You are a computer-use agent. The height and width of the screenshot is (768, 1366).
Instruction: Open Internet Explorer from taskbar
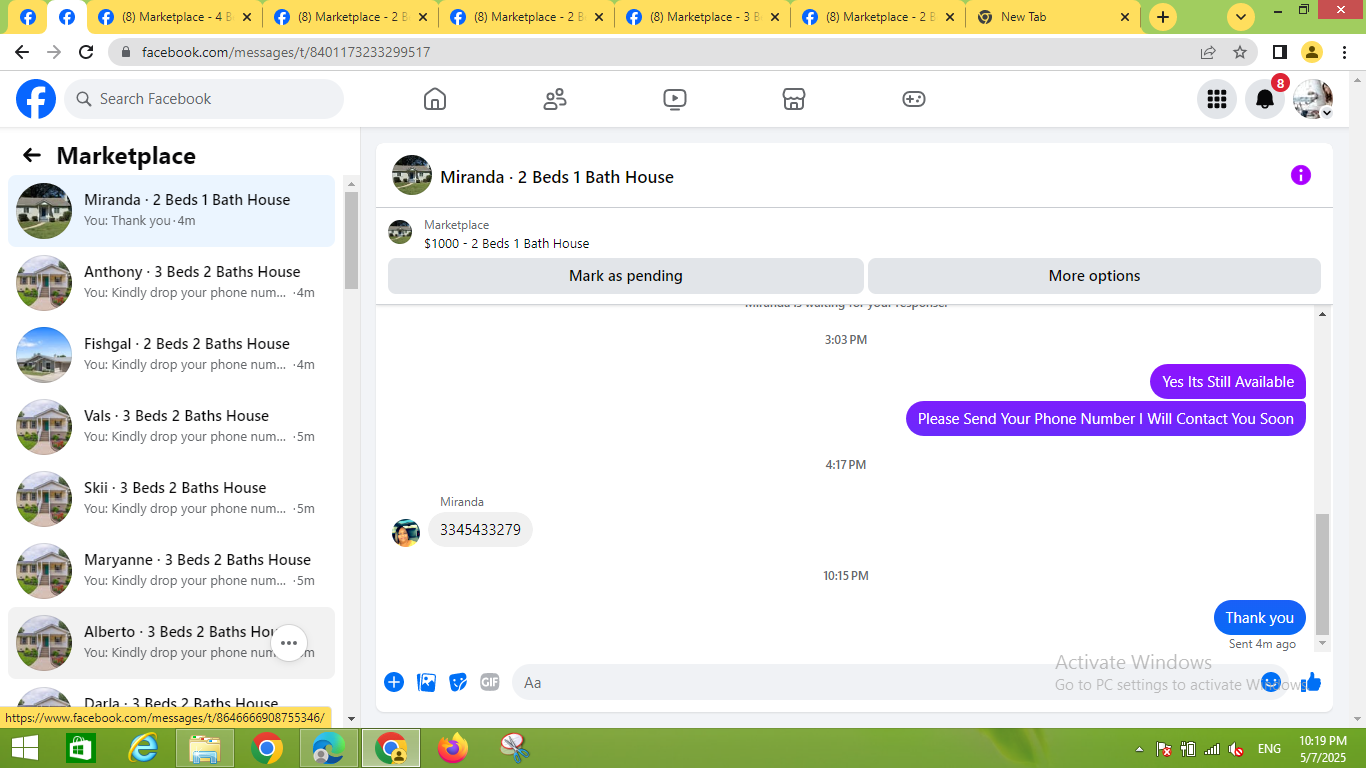[143, 748]
